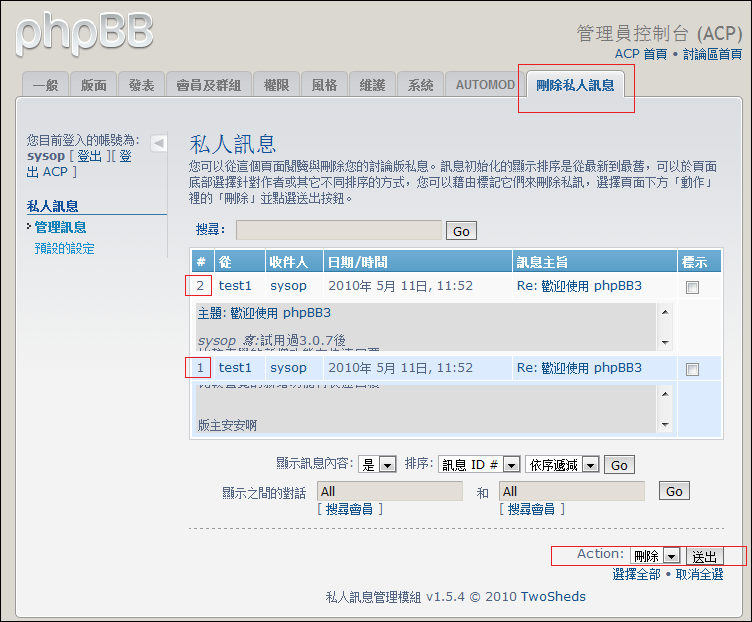
Task: Switch to the AUTOMOD tab
Action: [485, 85]
